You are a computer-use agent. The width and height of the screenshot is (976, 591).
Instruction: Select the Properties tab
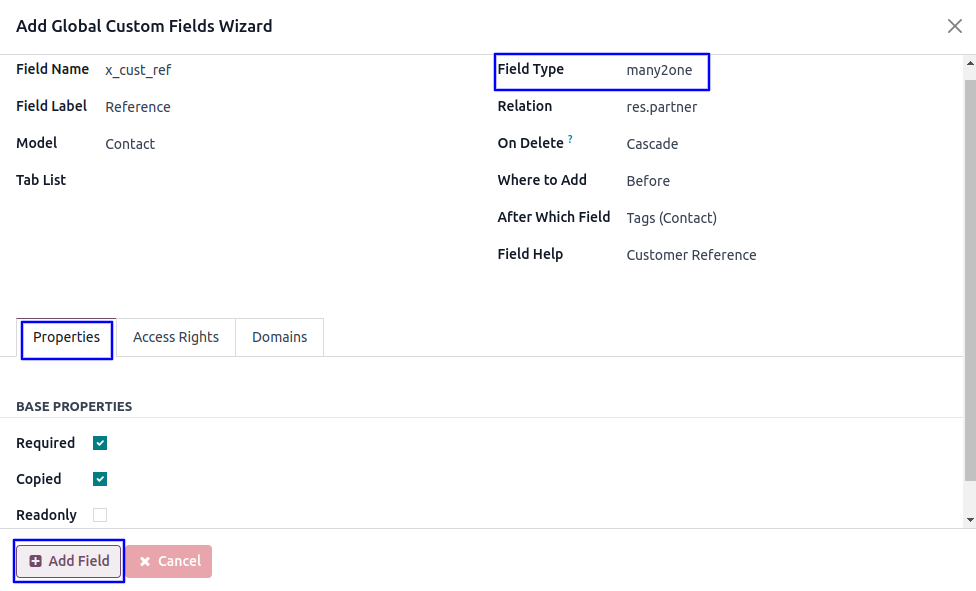[x=67, y=337]
